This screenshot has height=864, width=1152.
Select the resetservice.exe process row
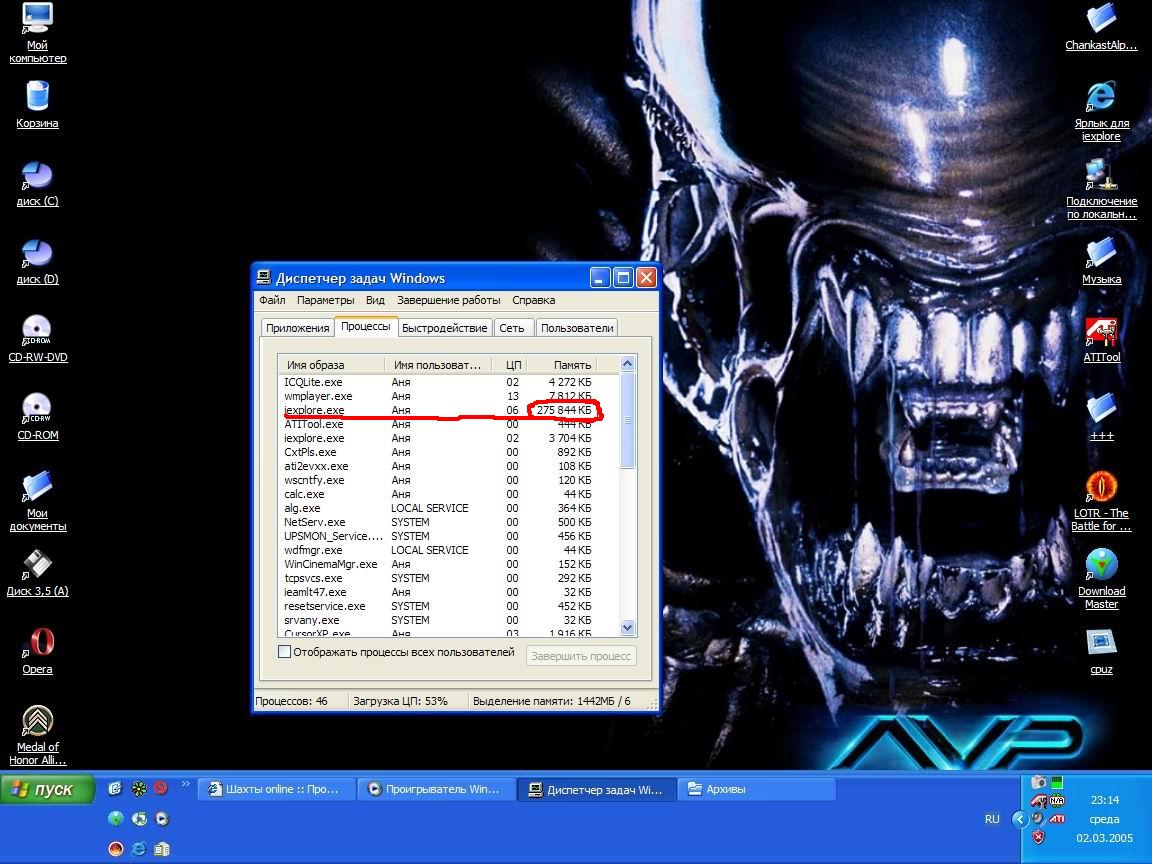click(448, 606)
